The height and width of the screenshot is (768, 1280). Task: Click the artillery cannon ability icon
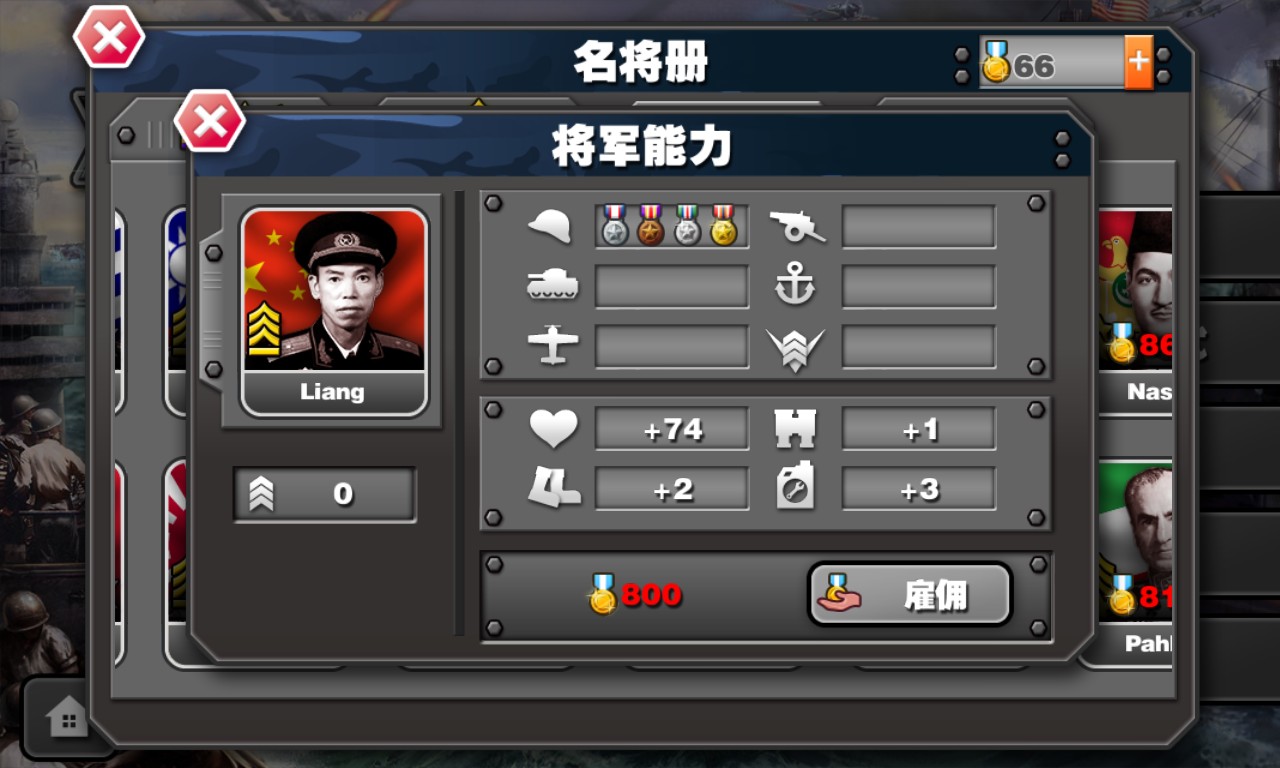pos(797,227)
